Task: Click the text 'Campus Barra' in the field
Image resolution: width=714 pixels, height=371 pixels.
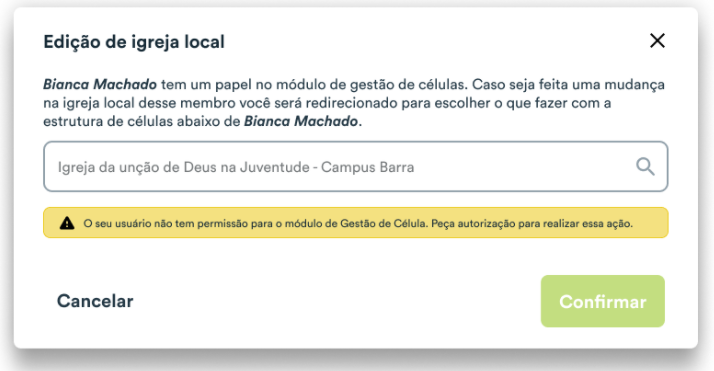Action: coord(367,167)
